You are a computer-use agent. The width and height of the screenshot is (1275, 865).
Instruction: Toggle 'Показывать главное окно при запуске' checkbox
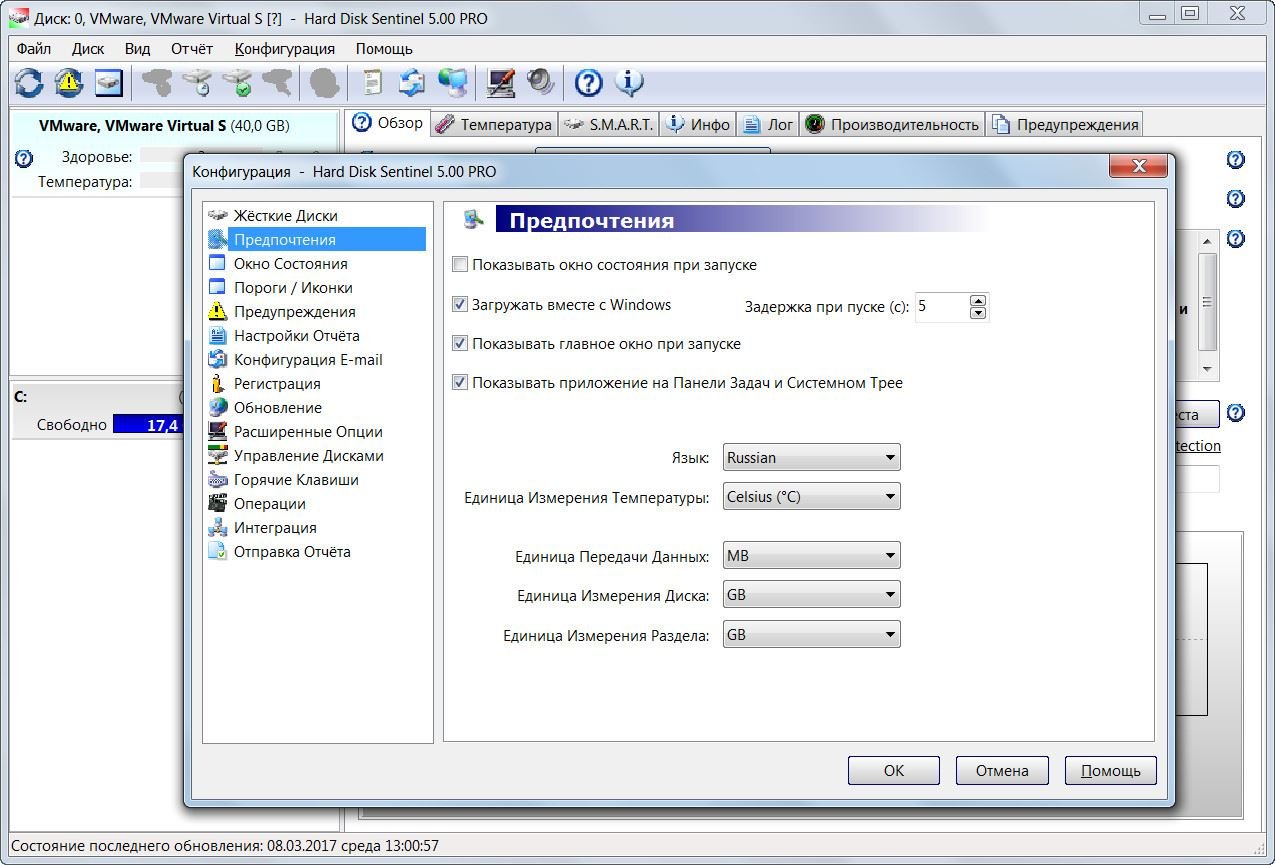point(460,344)
